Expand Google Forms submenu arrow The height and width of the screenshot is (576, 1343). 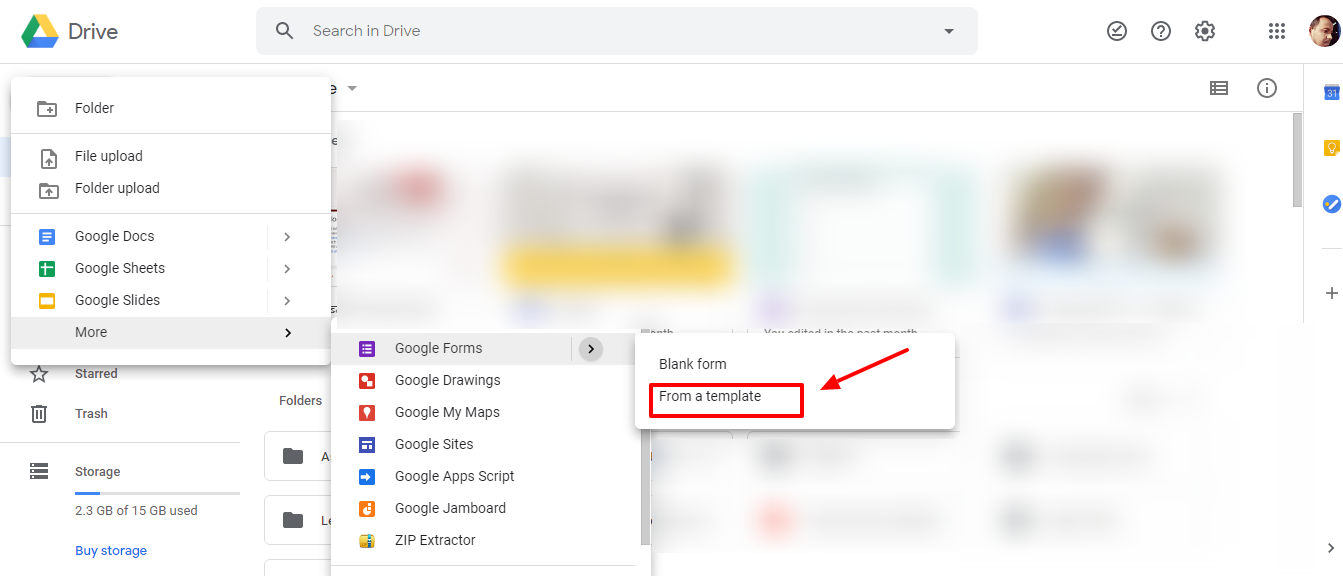coord(591,348)
